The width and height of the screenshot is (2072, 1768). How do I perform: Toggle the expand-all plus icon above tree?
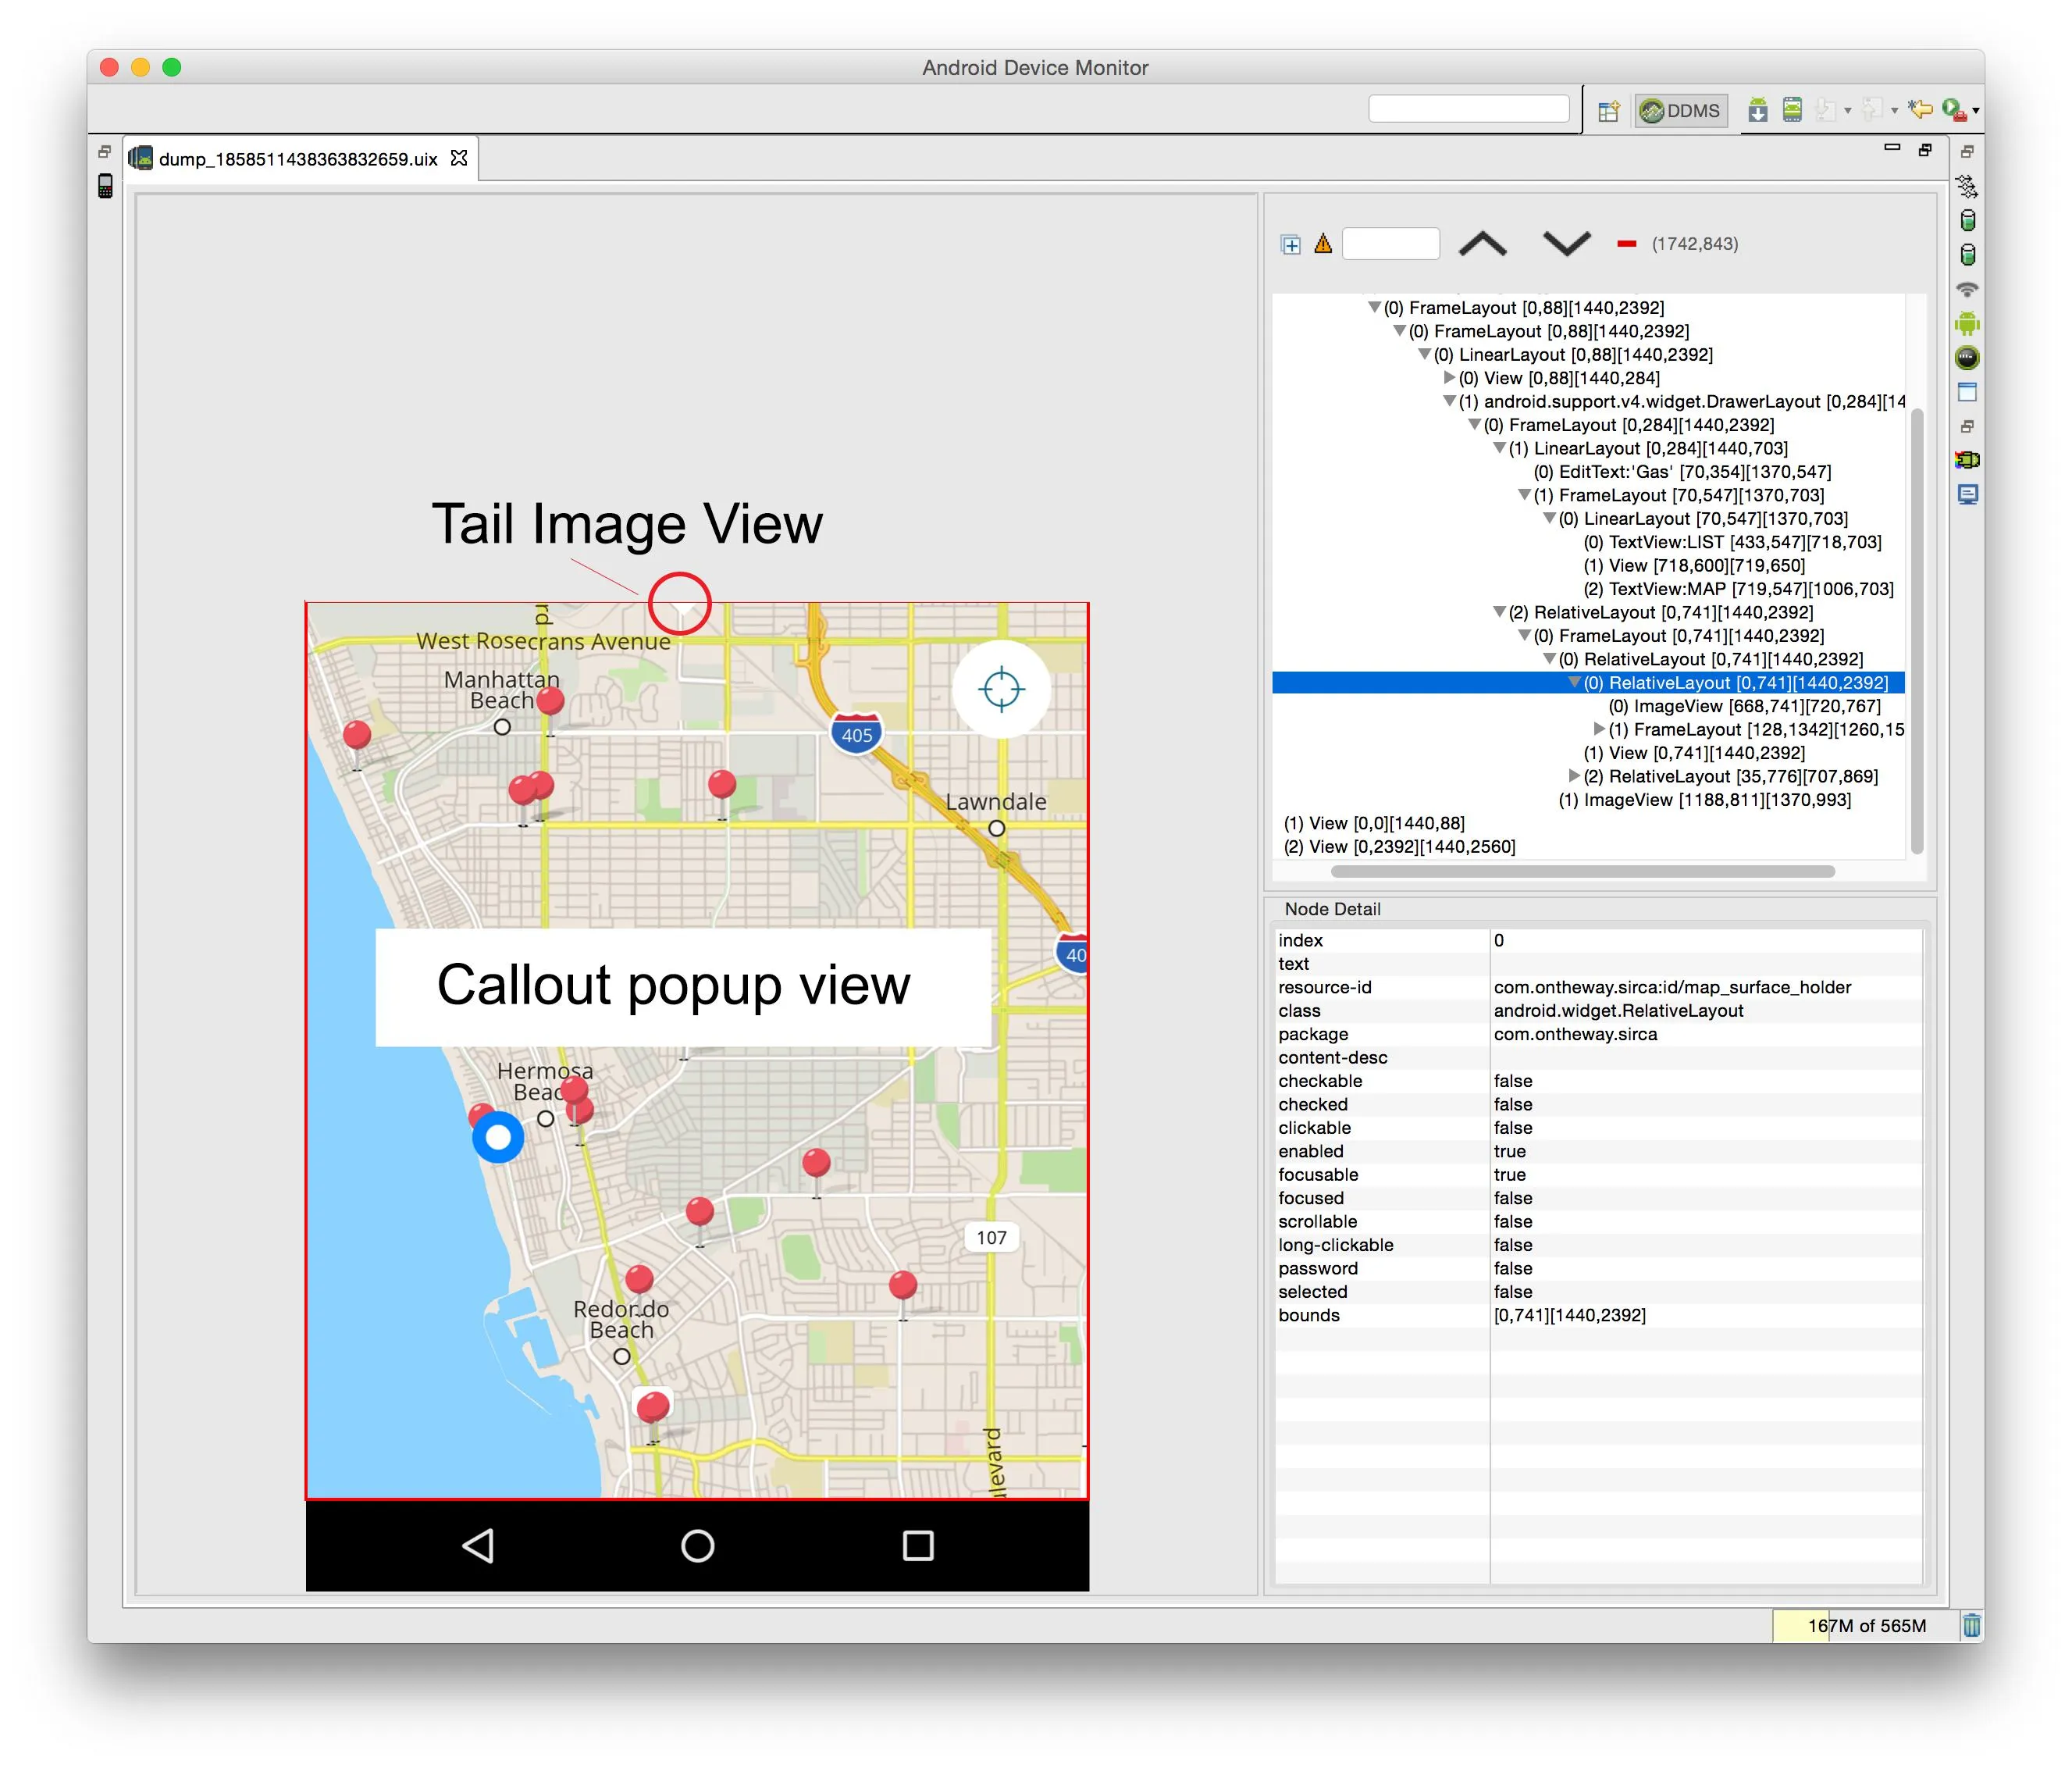click(1291, 244)
